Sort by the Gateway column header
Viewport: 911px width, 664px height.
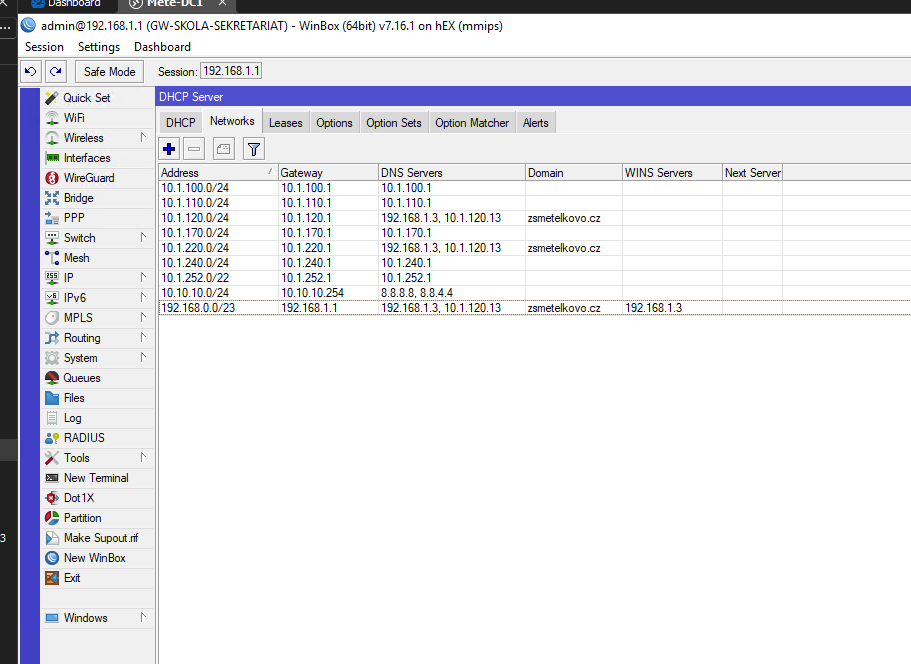(327, 173)
